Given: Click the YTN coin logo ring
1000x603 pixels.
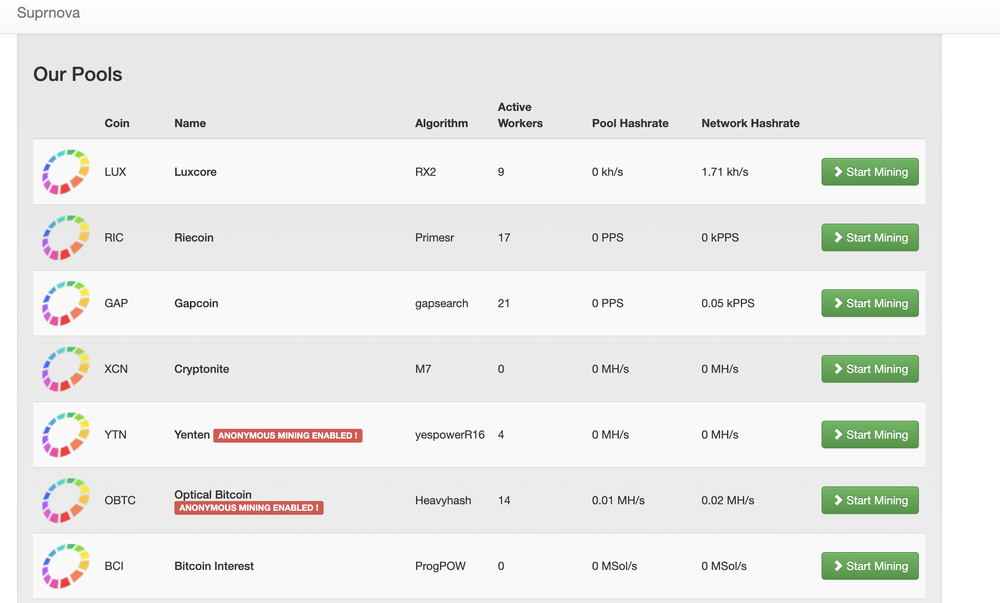Looking at the screenshot, I should pyautogui.click(x=66, y=434).
